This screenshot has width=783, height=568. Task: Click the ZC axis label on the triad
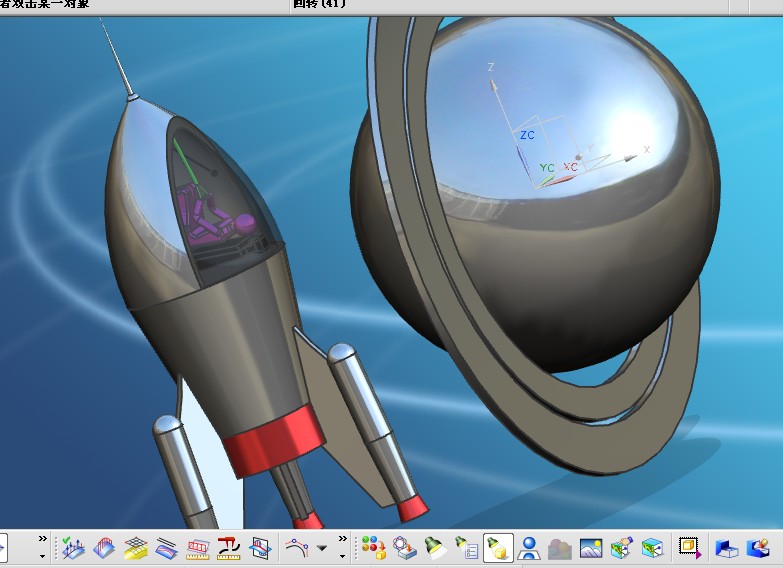tap(527, 135)
